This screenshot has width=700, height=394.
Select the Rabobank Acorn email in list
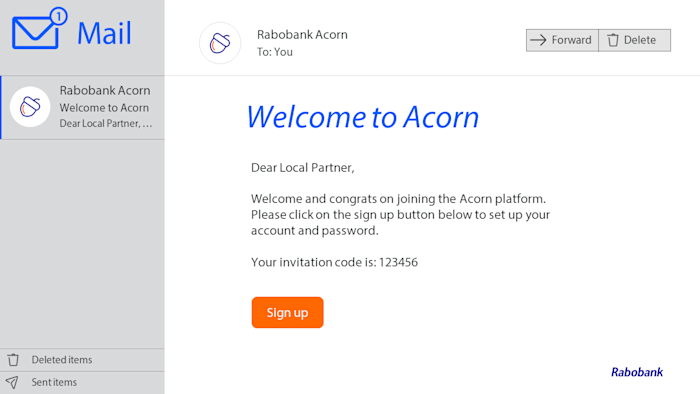click(x=83, y=107)
